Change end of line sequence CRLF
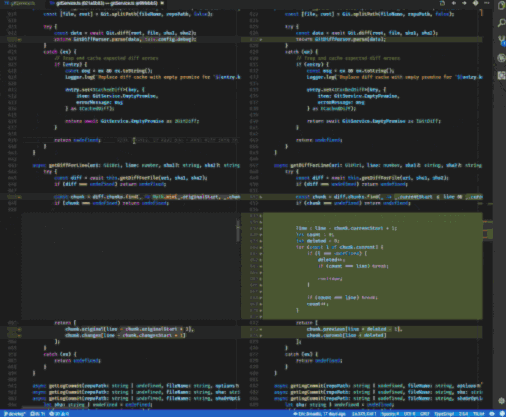 pyautogui.click(x=425, y=414)
